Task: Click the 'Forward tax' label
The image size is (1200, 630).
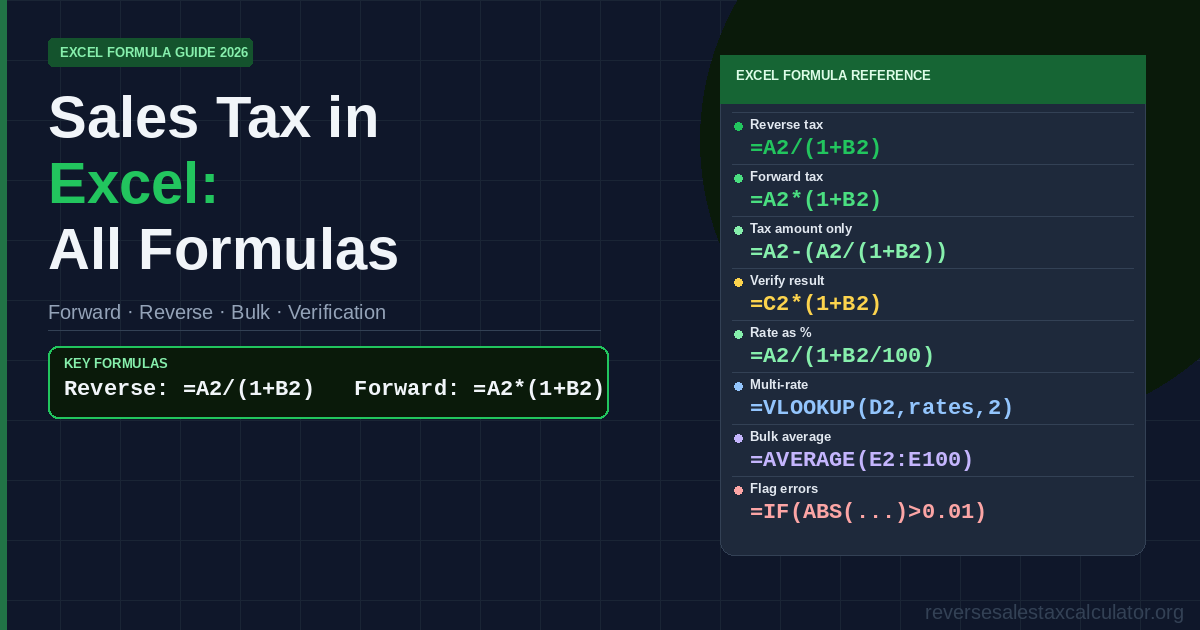Action: click(786, 177)
